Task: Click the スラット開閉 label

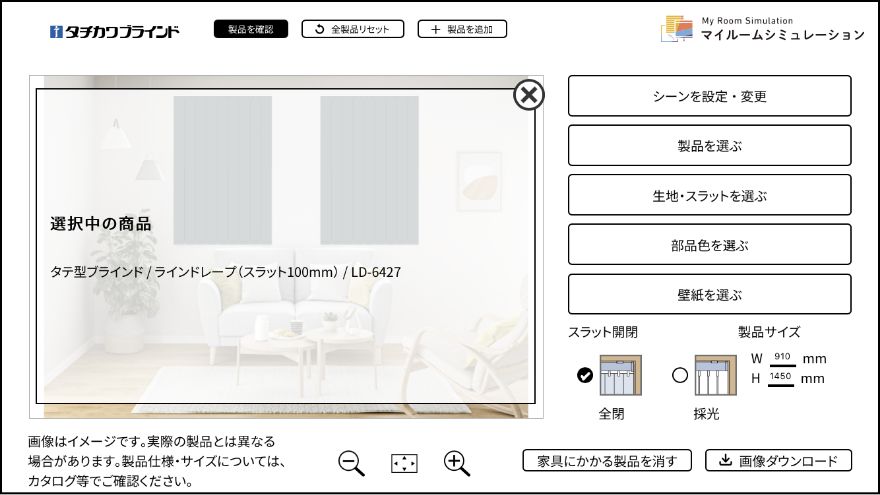Action: pos(603,332)
